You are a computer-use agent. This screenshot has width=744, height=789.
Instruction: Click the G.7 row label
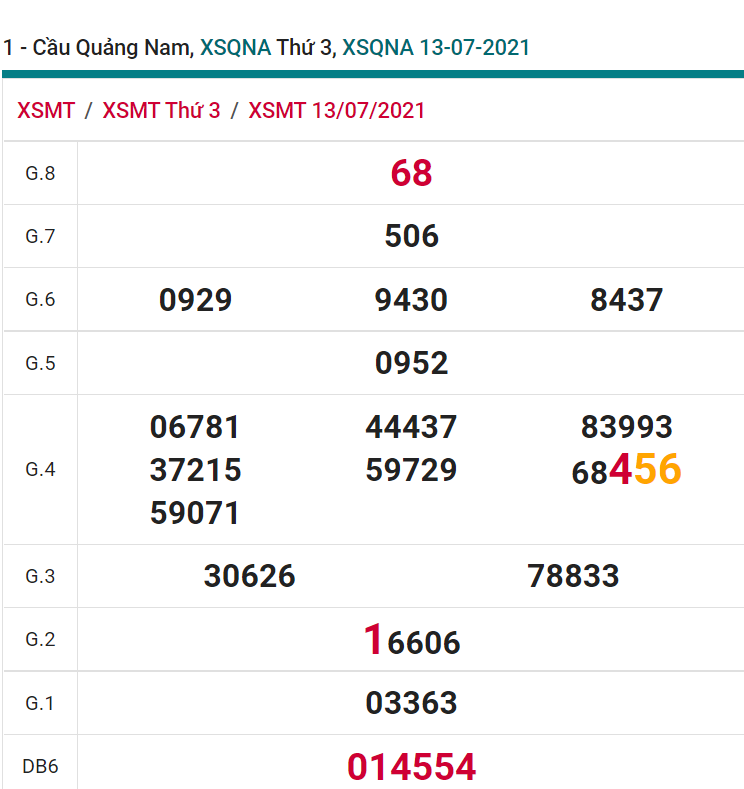(x=40, y=236)
